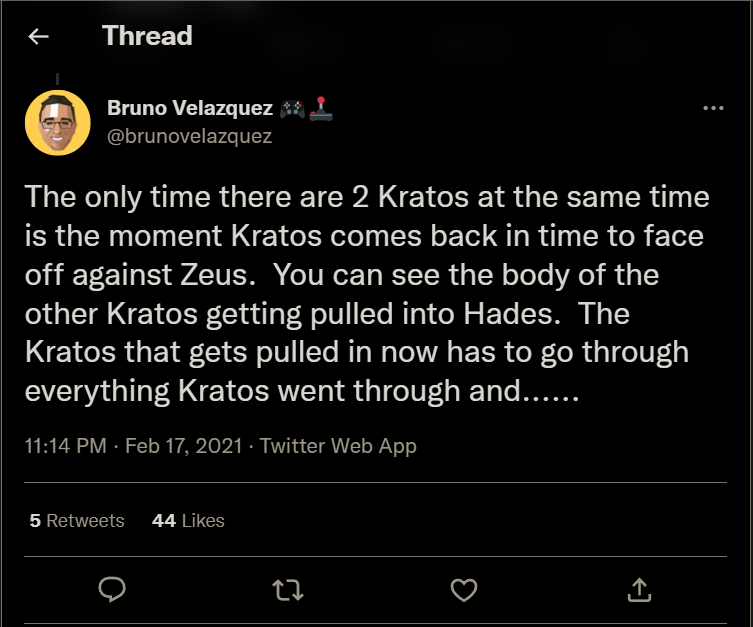Screen dimensions: 753x627
Task: Visit the @brunovelazquez handle link
Action: pyautogui.click(x=189, y=136)
